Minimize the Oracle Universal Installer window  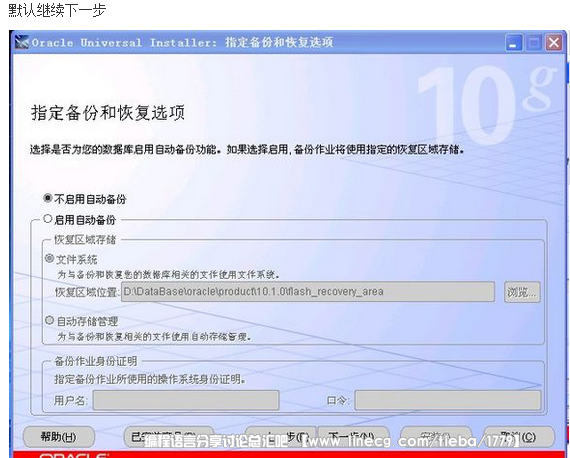pos(514,43)
